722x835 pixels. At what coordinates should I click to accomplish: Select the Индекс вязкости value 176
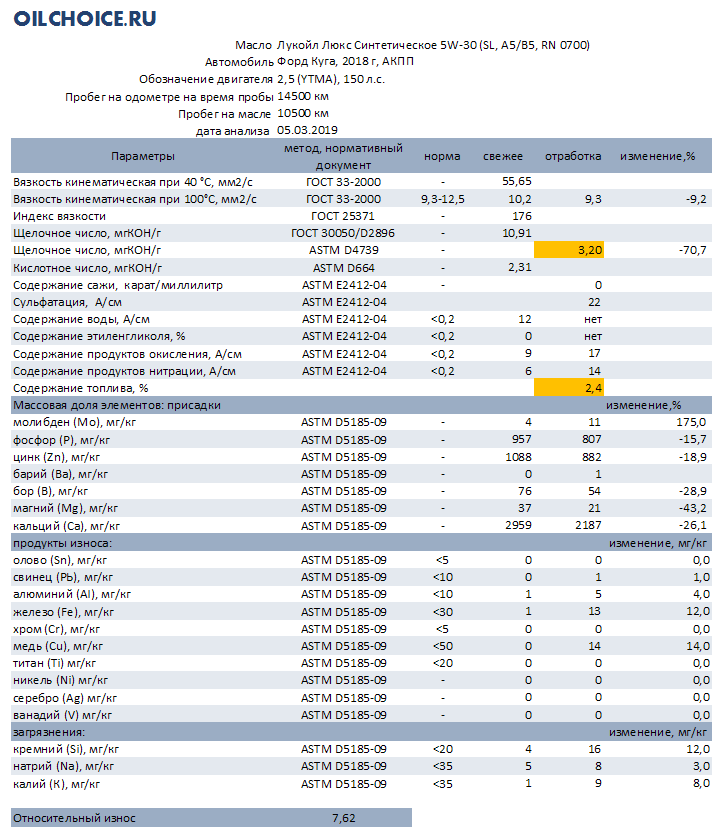pos(522,216)
